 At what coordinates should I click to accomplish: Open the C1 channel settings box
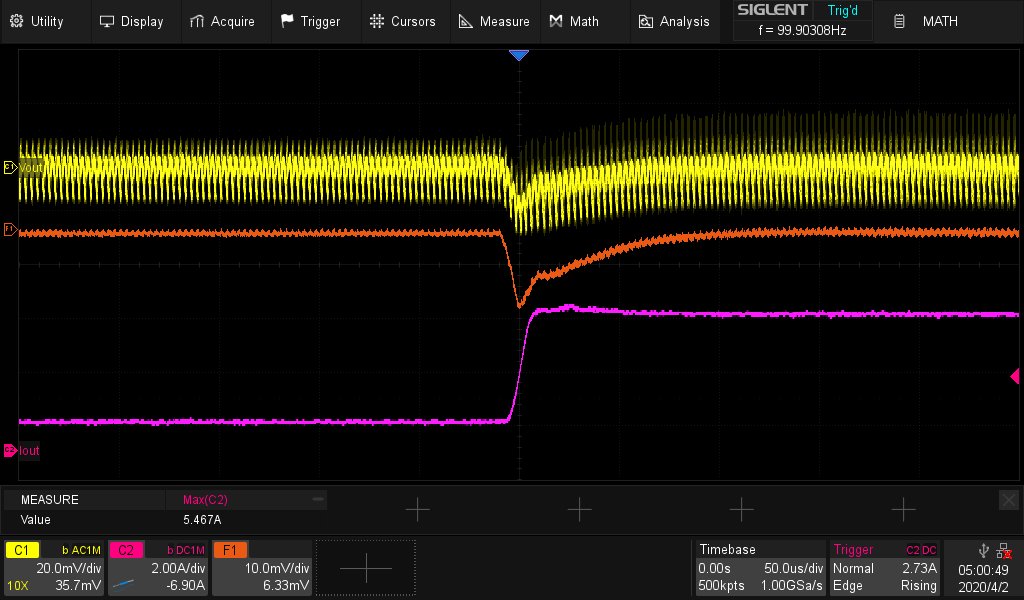point(54,568)
